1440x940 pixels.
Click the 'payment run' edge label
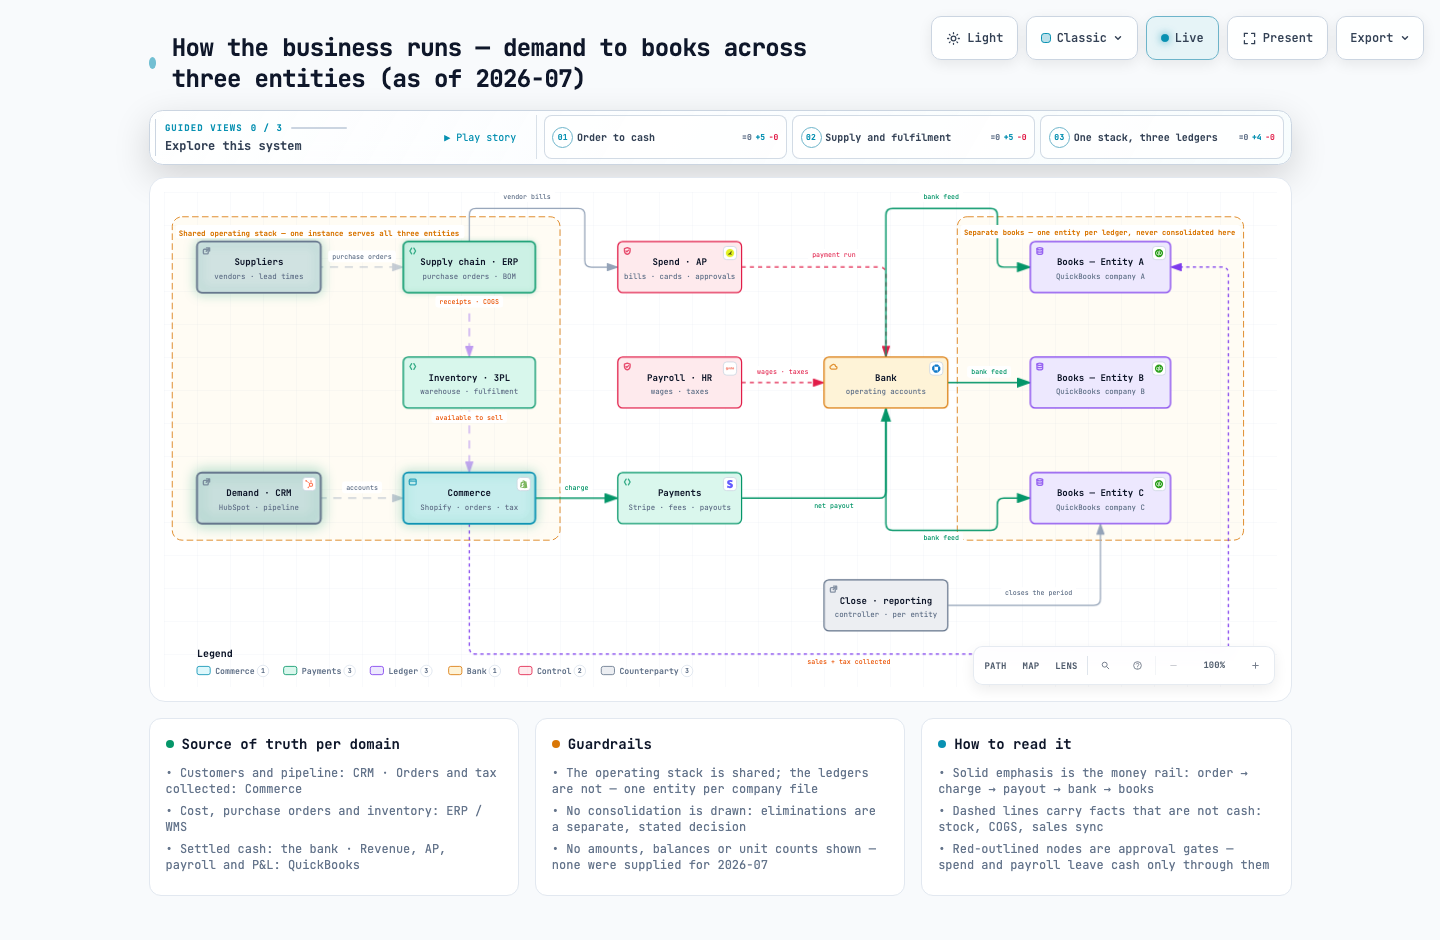834,255
